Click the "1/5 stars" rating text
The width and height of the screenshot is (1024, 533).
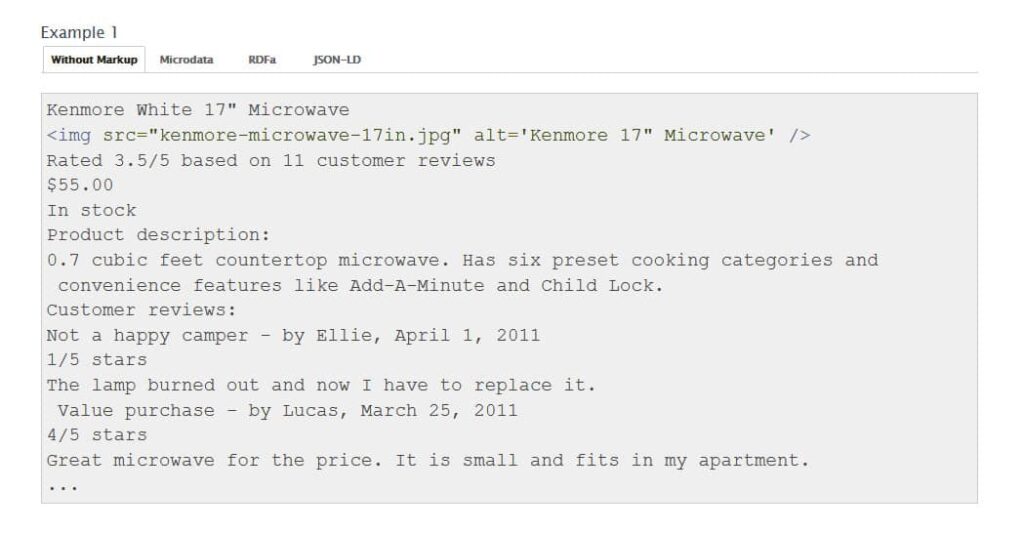pos(97,360)
